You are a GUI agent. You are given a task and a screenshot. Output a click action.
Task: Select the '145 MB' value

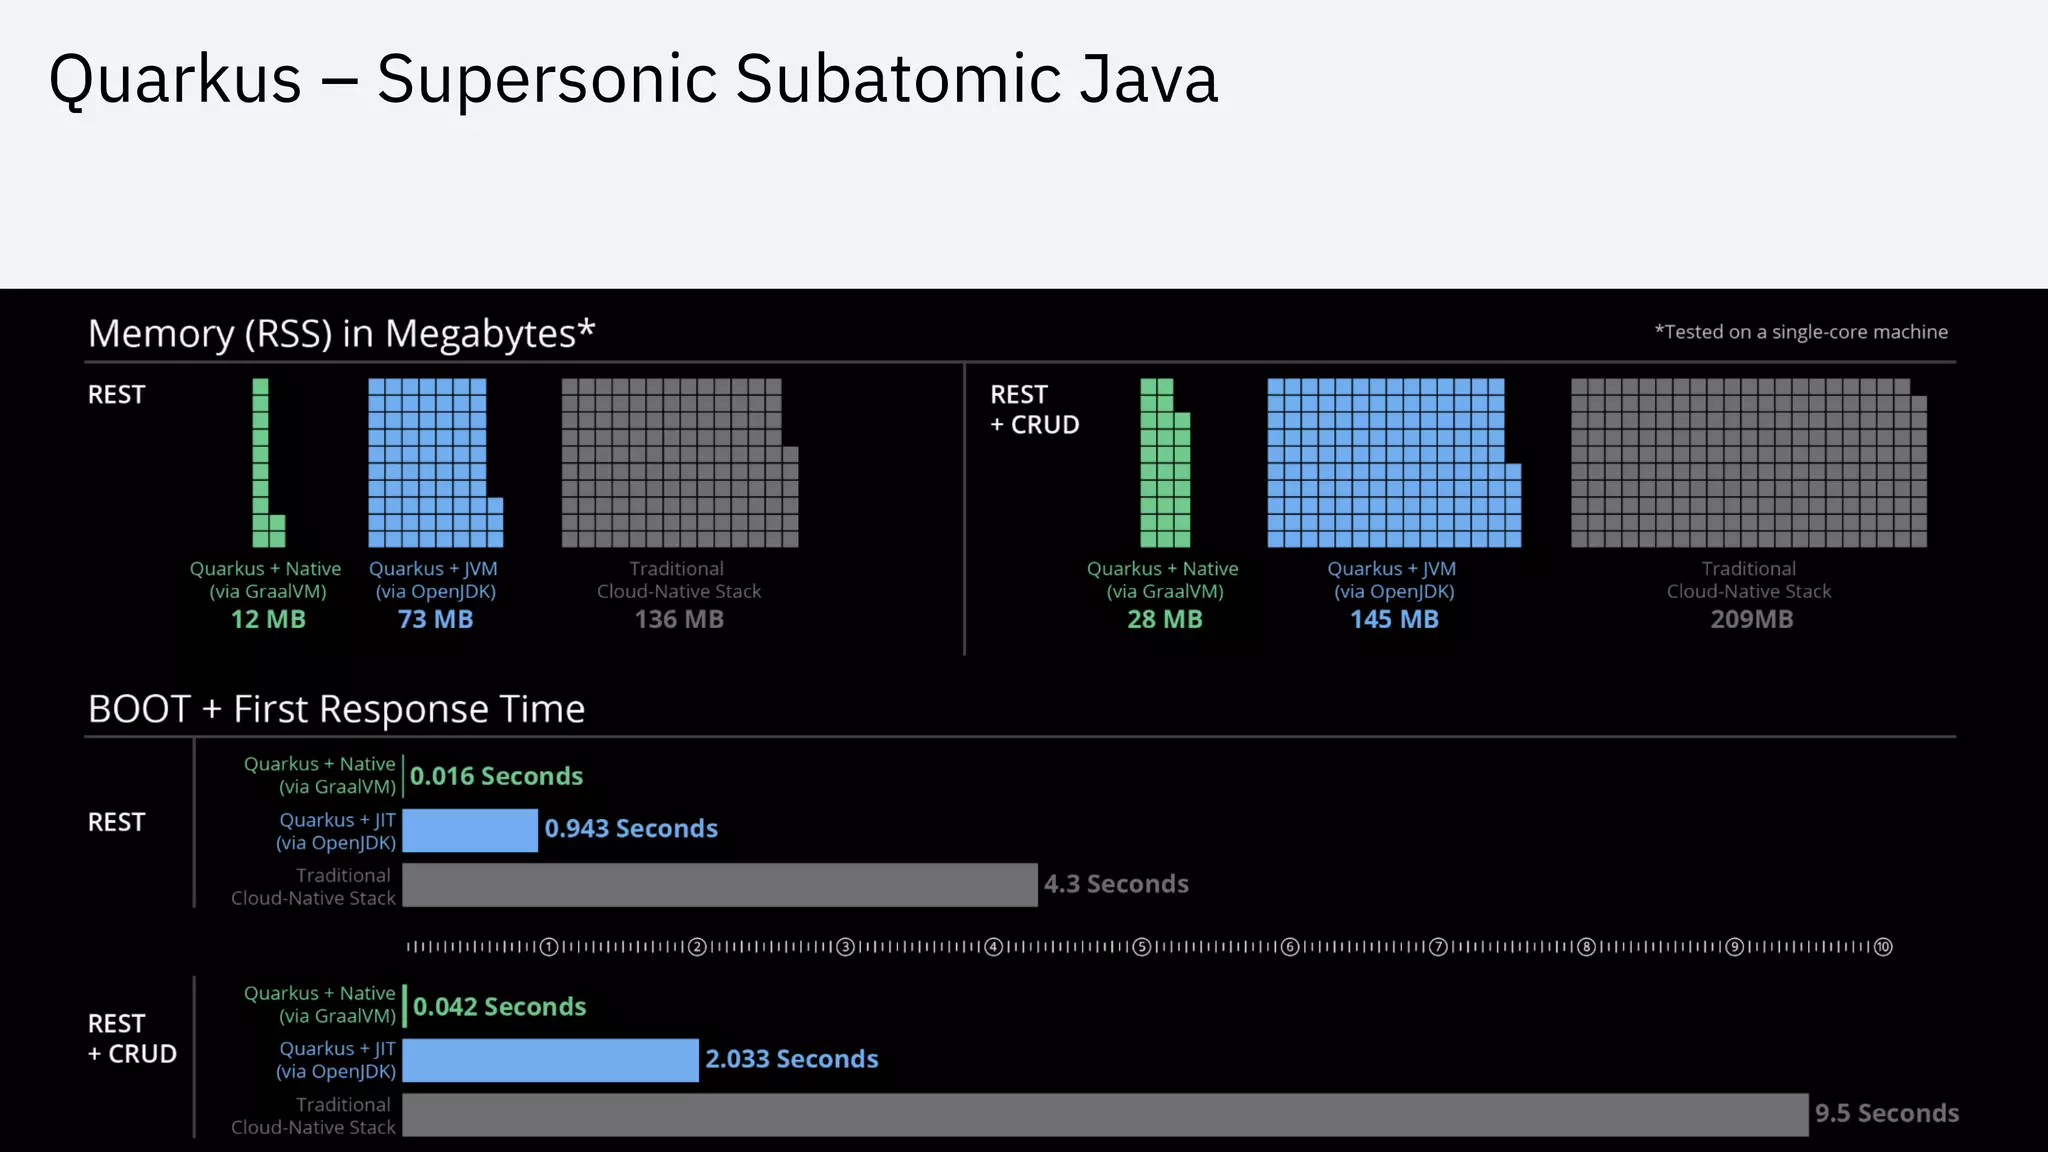coord(1394,620)
